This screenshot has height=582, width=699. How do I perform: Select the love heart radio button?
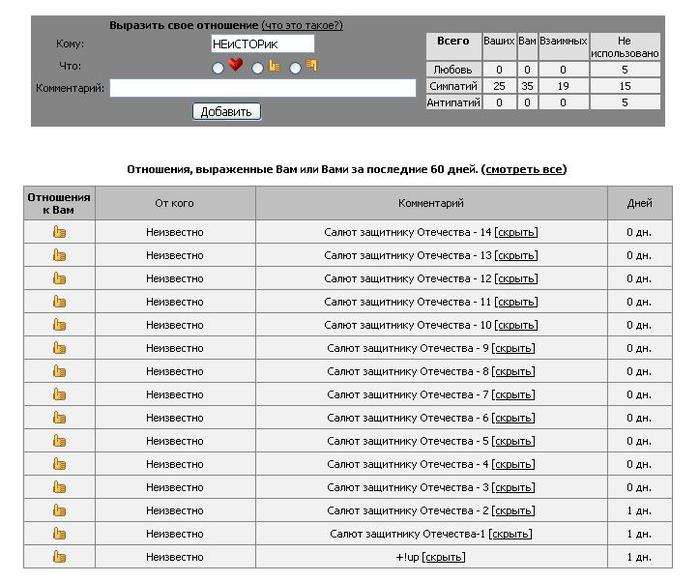(218, 68)
